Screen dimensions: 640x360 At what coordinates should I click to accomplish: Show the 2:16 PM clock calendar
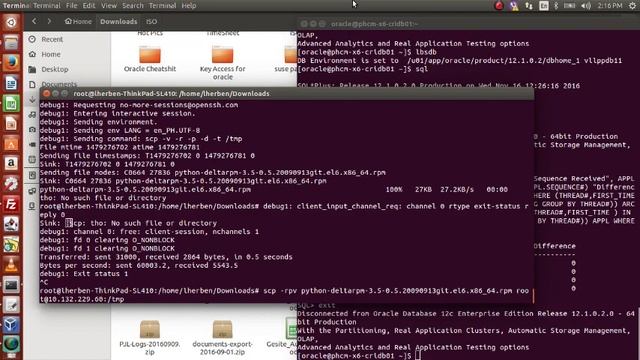pyautogui.click(x=610, y=6)
